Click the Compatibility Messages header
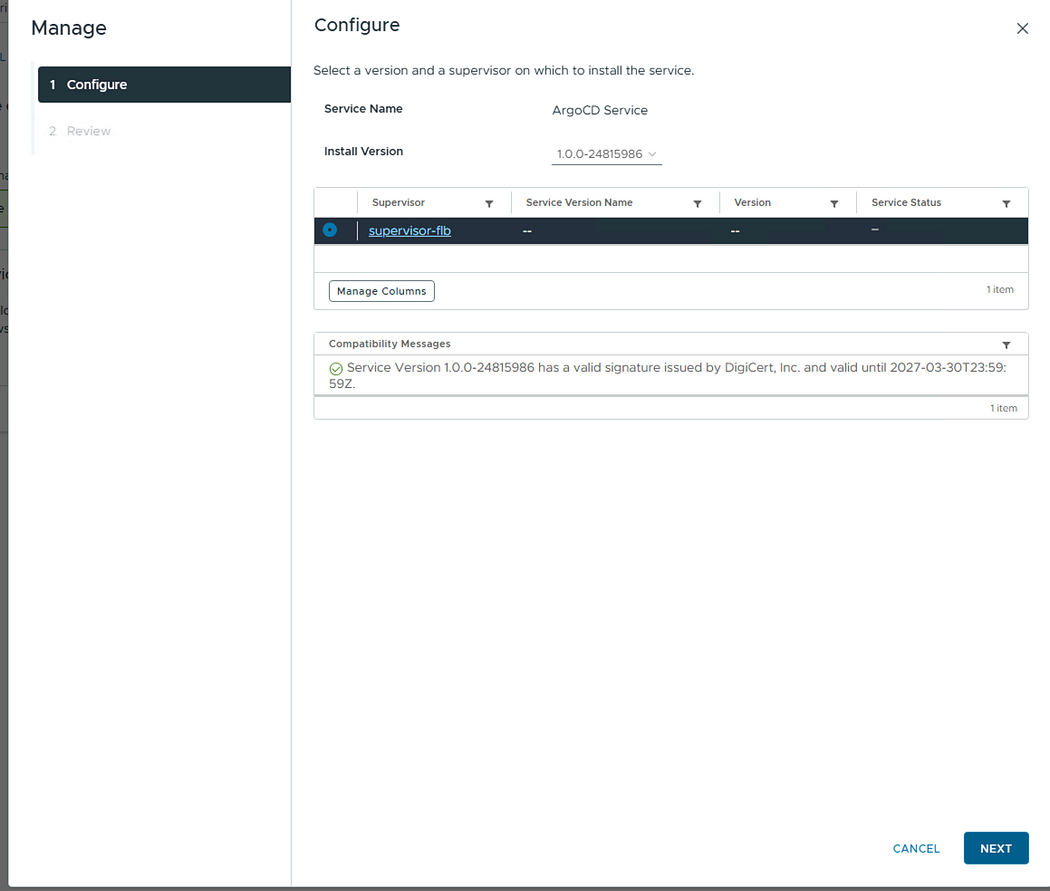This screenshot has width=1050, height=891. (390, 344)
